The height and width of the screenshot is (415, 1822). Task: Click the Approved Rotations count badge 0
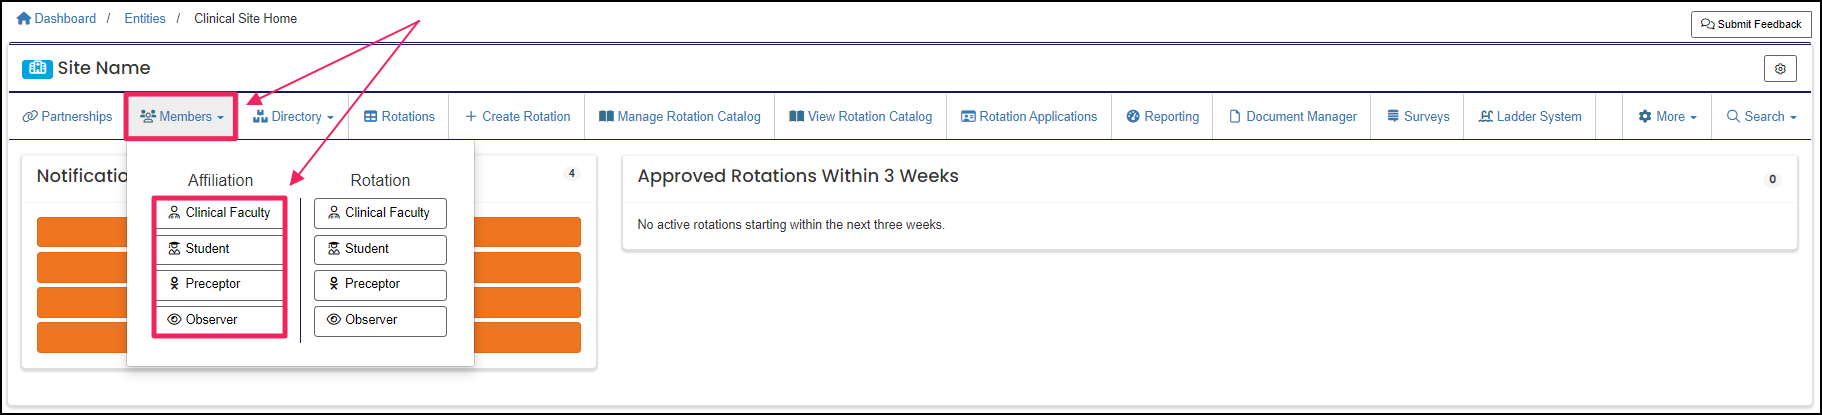tap(1773, 179)
